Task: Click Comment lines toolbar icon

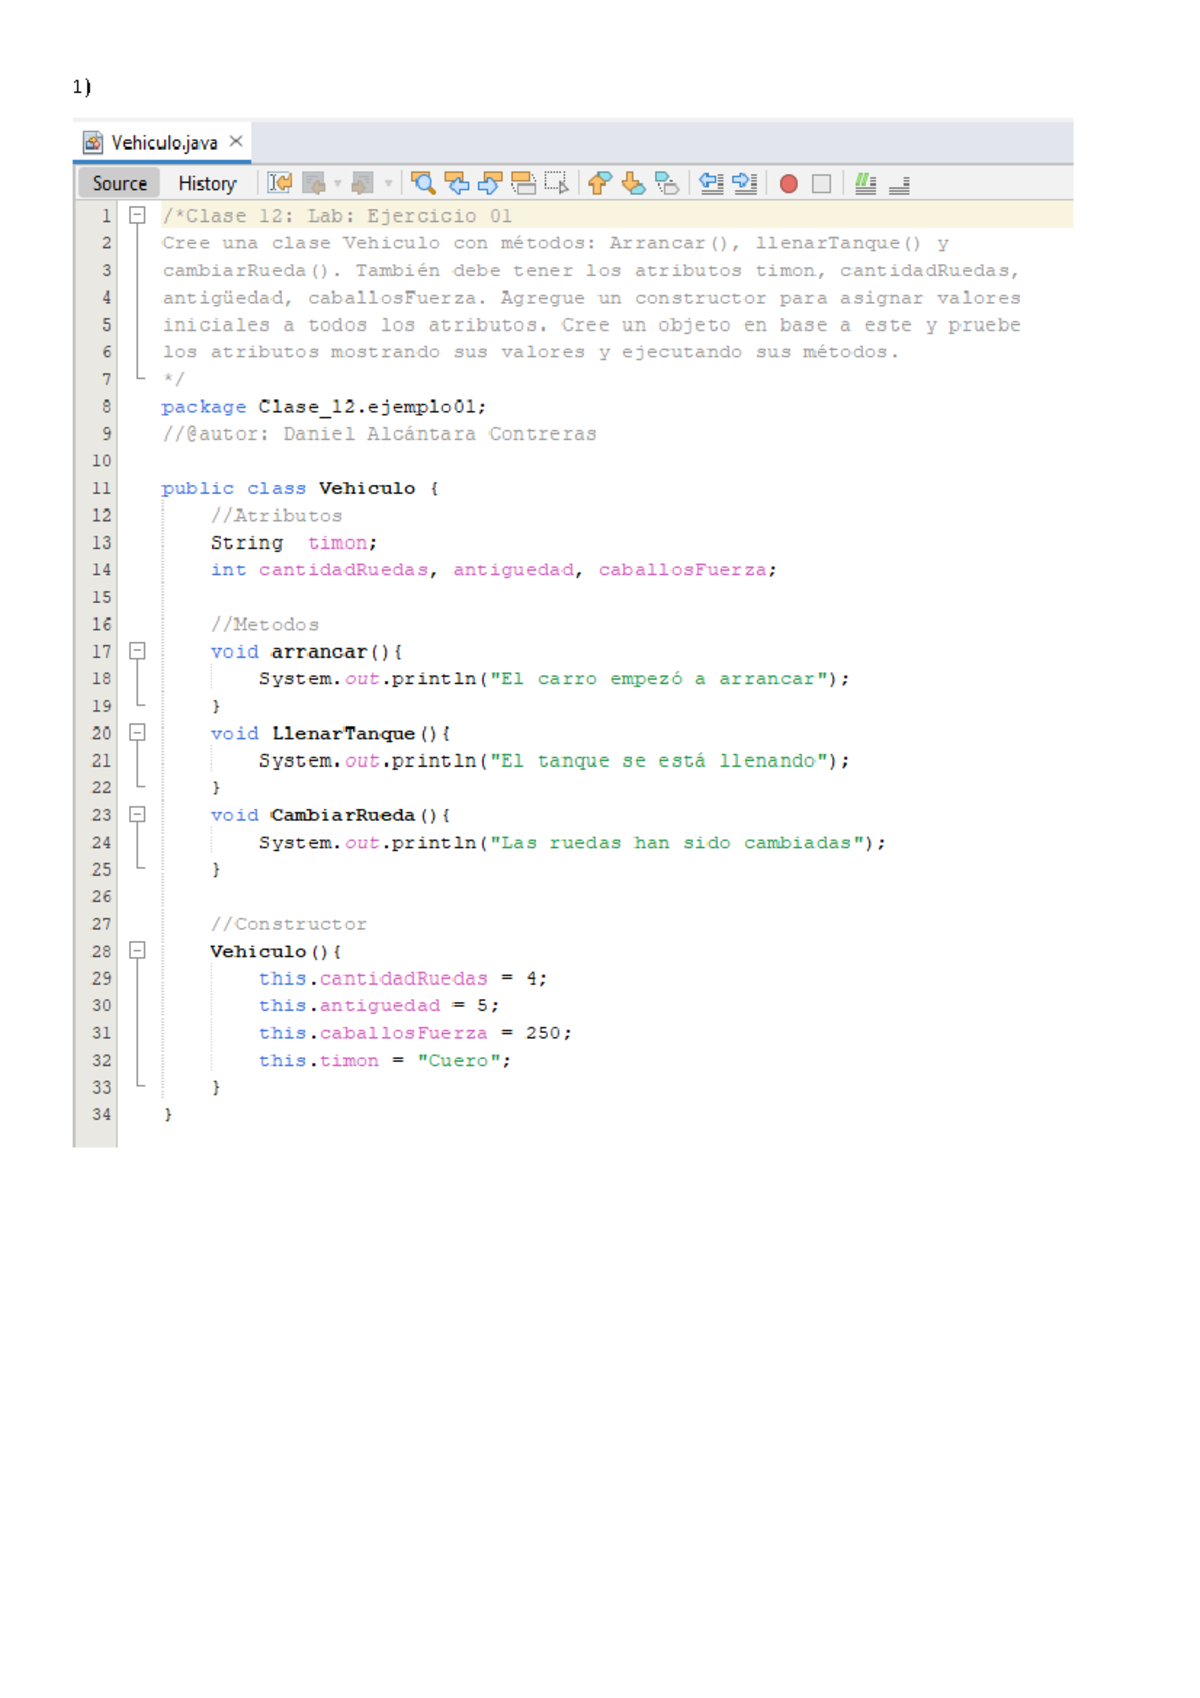Action: (x=865, y=183)
